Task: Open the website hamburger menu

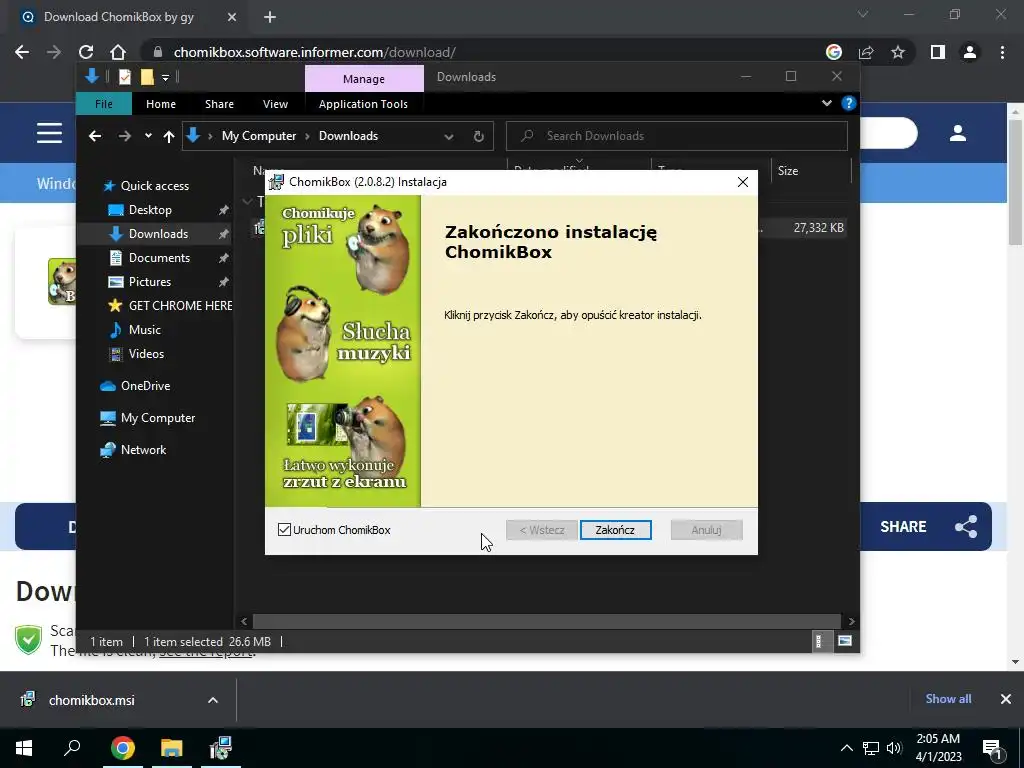Action: click(50, 133)
